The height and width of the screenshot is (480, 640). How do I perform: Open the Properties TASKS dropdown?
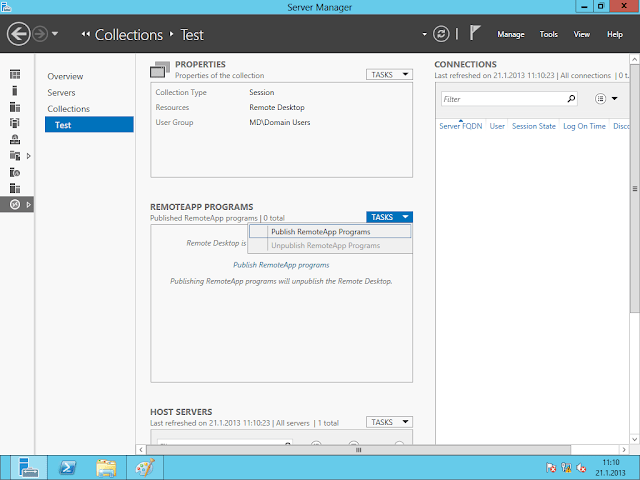(x=389, y=74)
